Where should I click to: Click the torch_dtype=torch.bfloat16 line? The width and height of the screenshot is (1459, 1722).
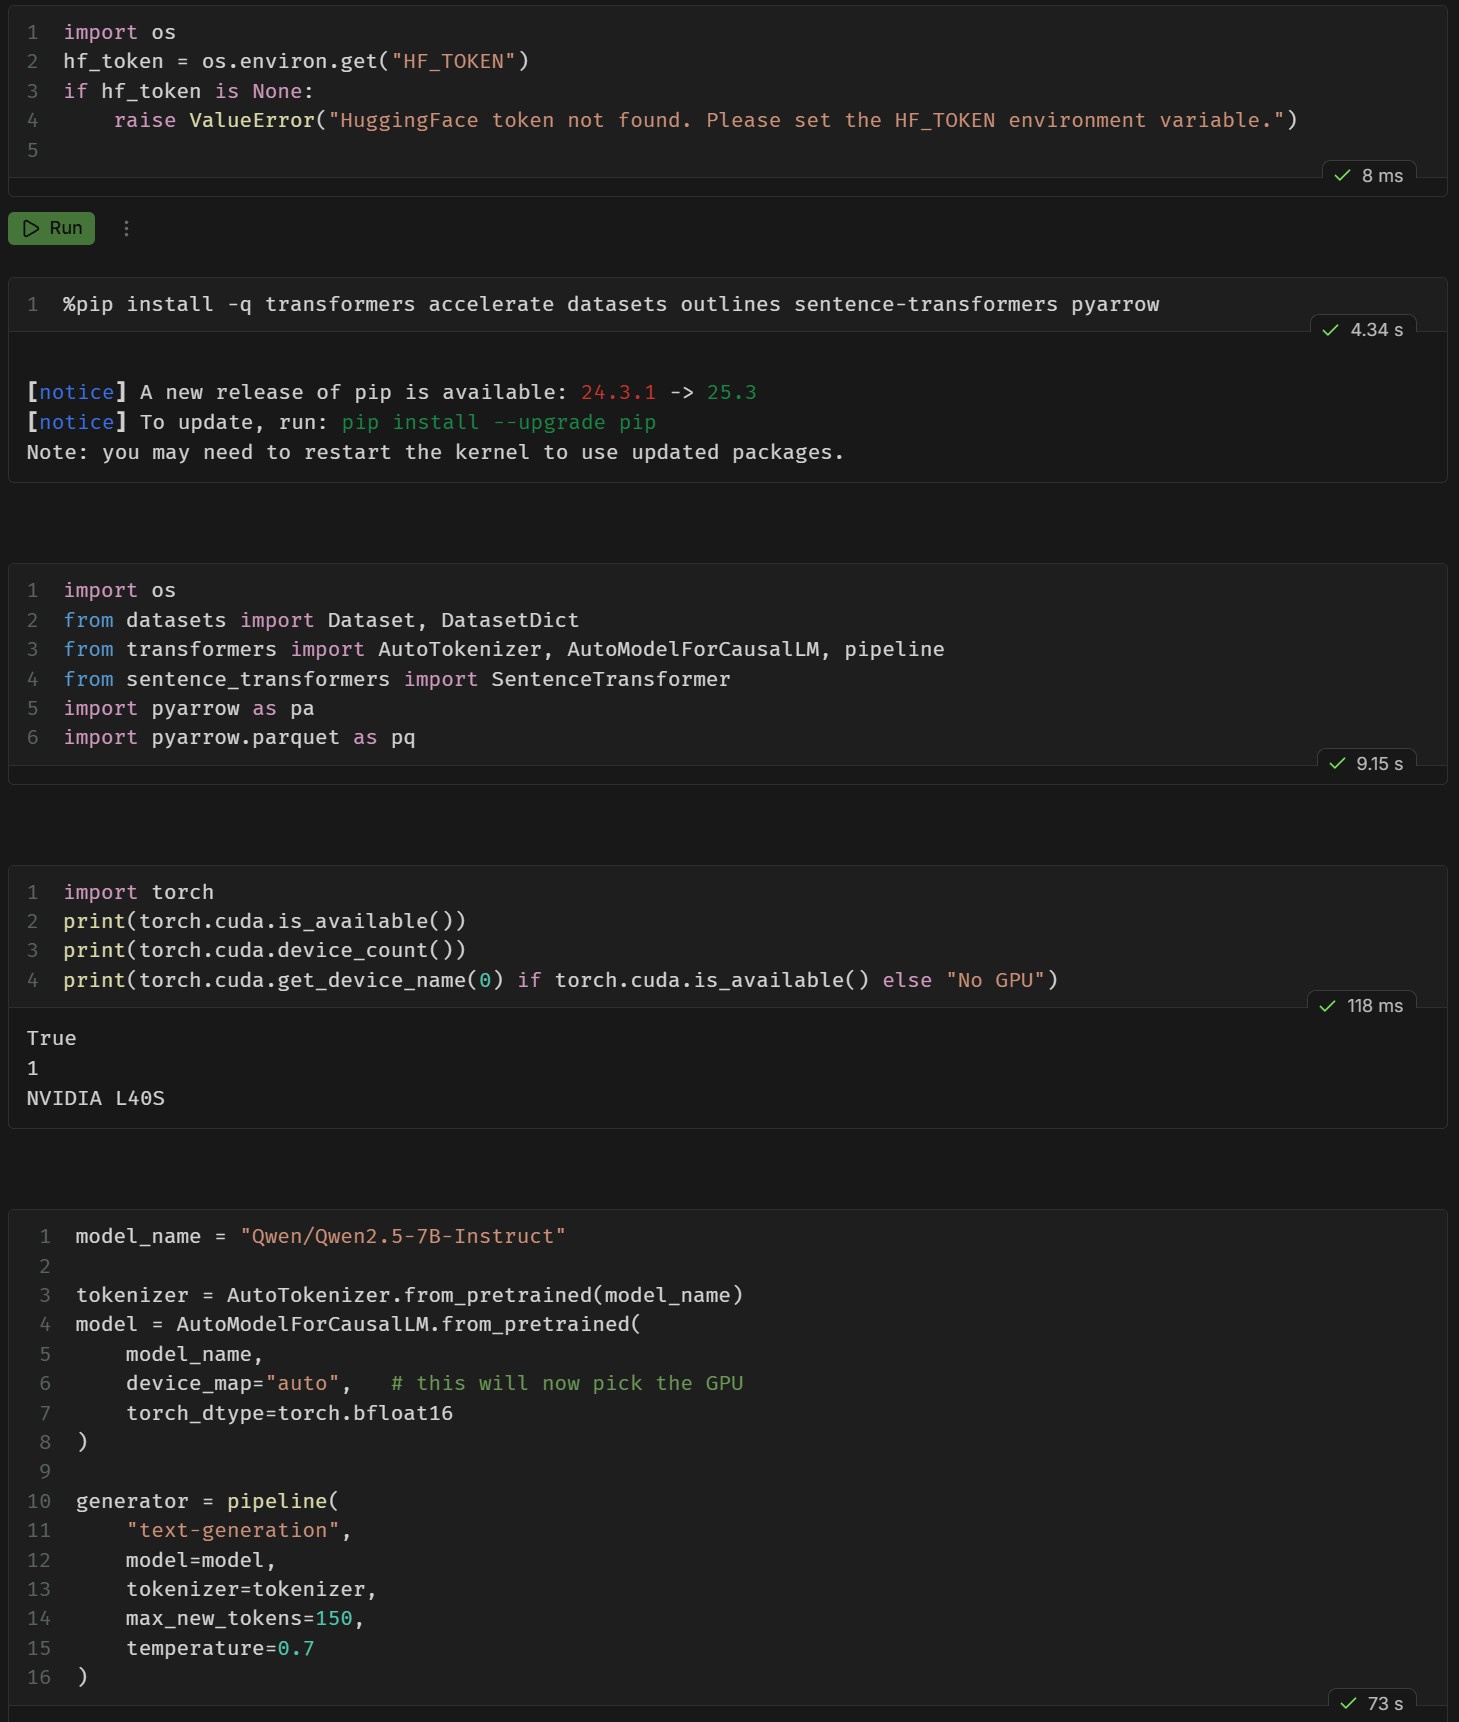point(289,1413)
